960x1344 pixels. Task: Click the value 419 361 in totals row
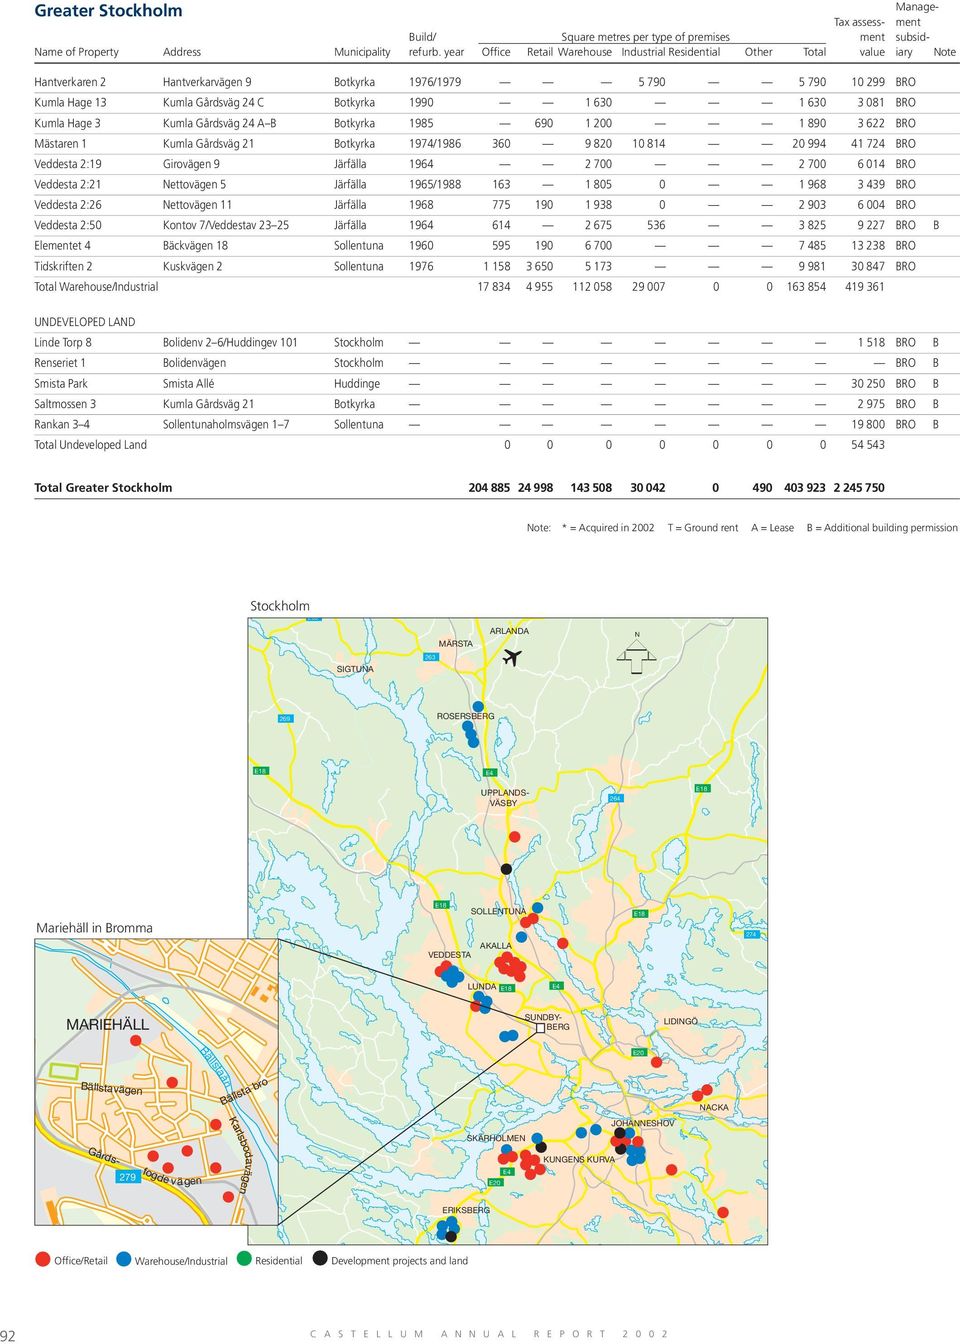(865, 287)
